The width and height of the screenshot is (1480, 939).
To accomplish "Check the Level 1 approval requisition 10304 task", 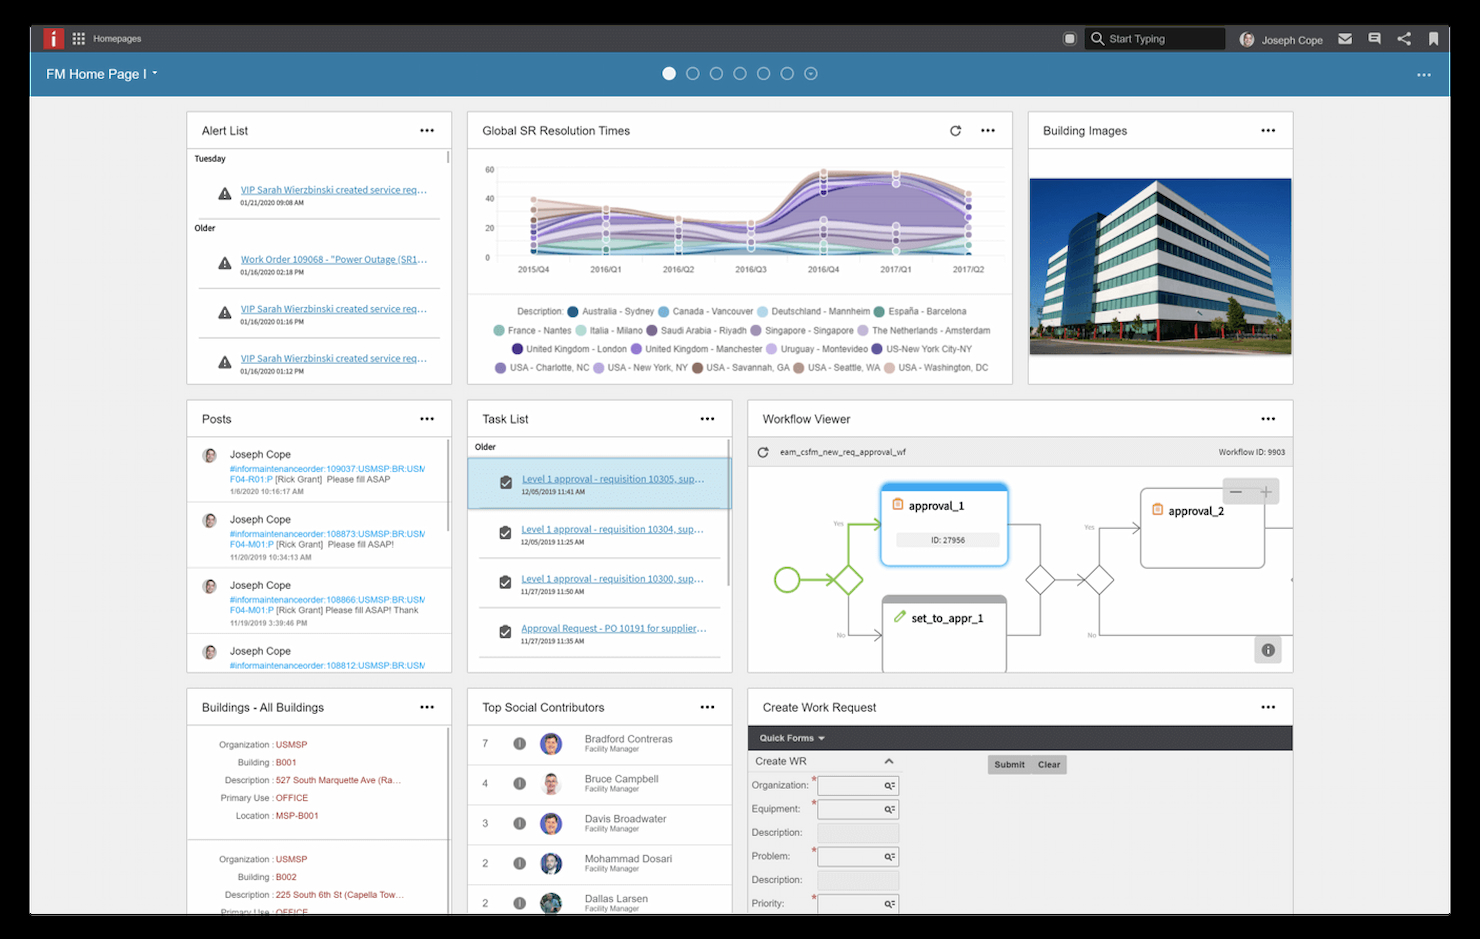I will tap(505, 532).
